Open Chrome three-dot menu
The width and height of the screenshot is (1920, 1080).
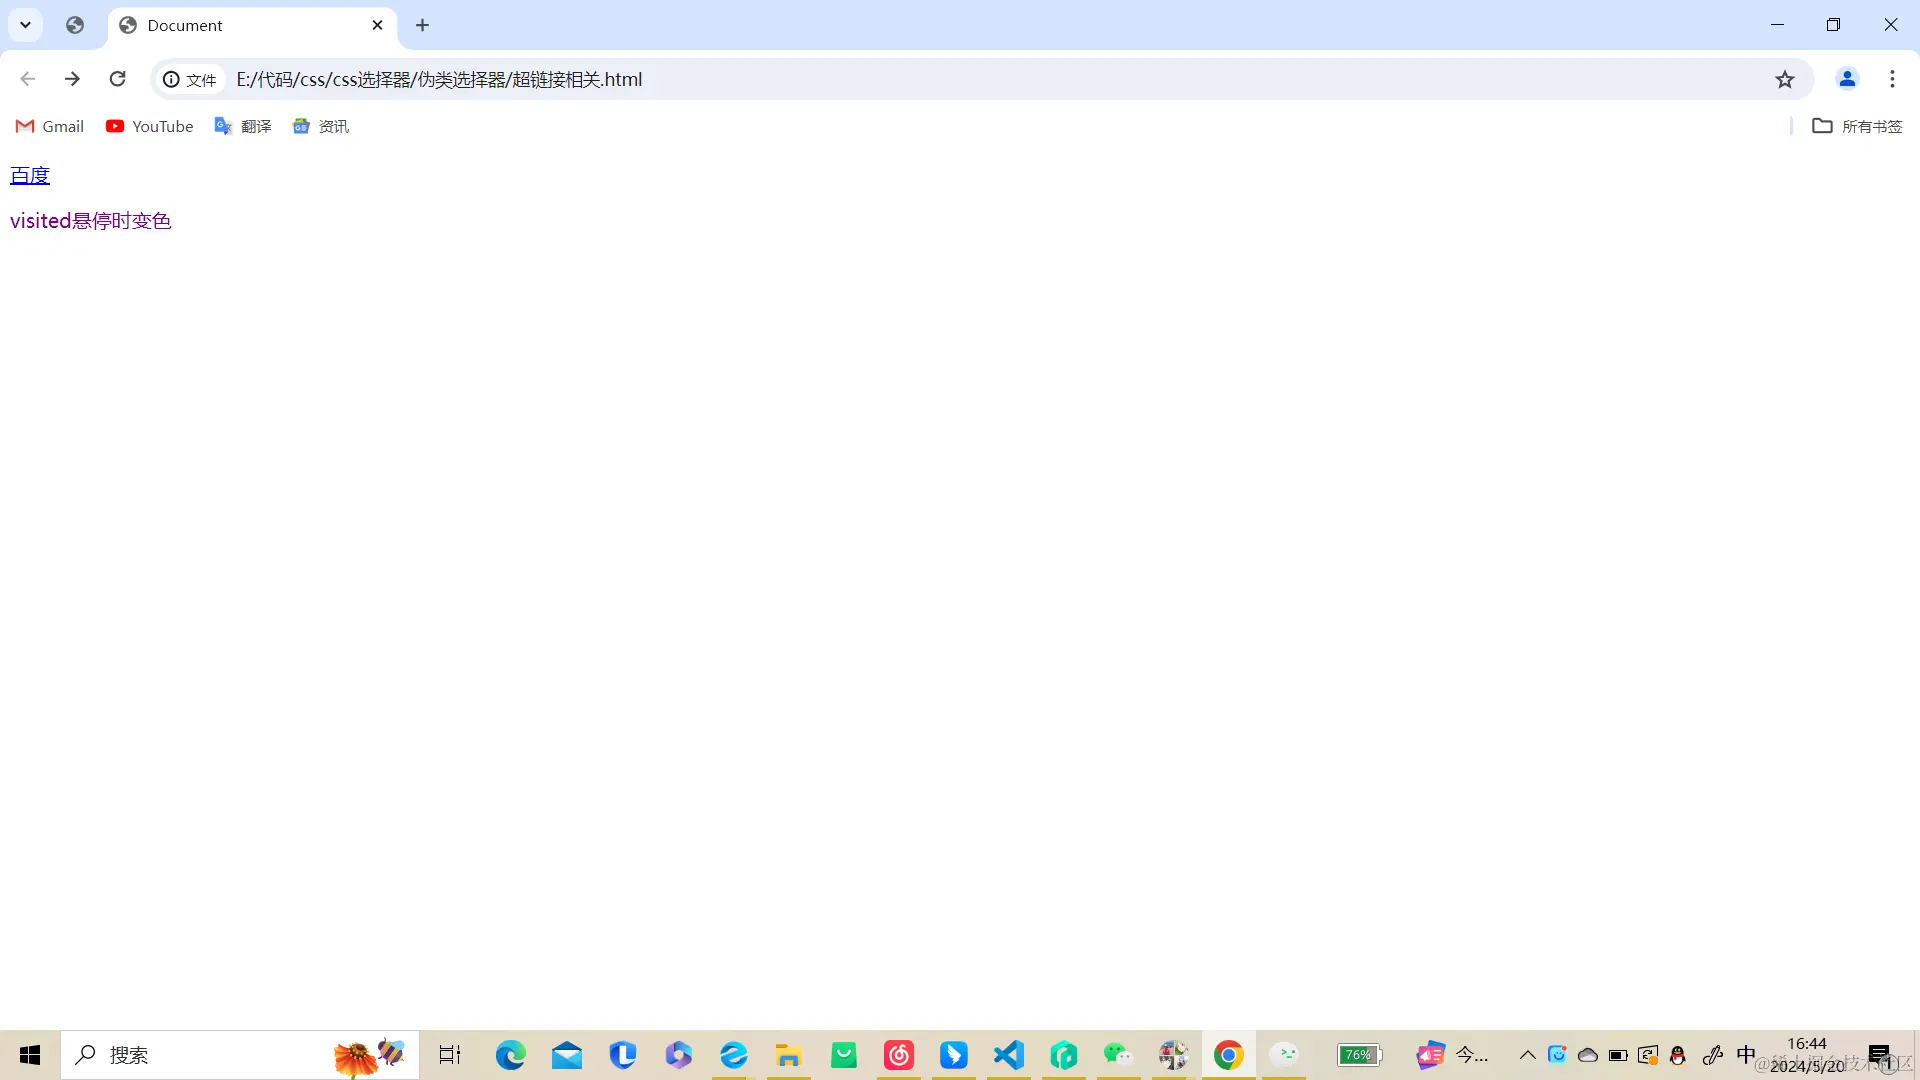tap(1892, 79)
